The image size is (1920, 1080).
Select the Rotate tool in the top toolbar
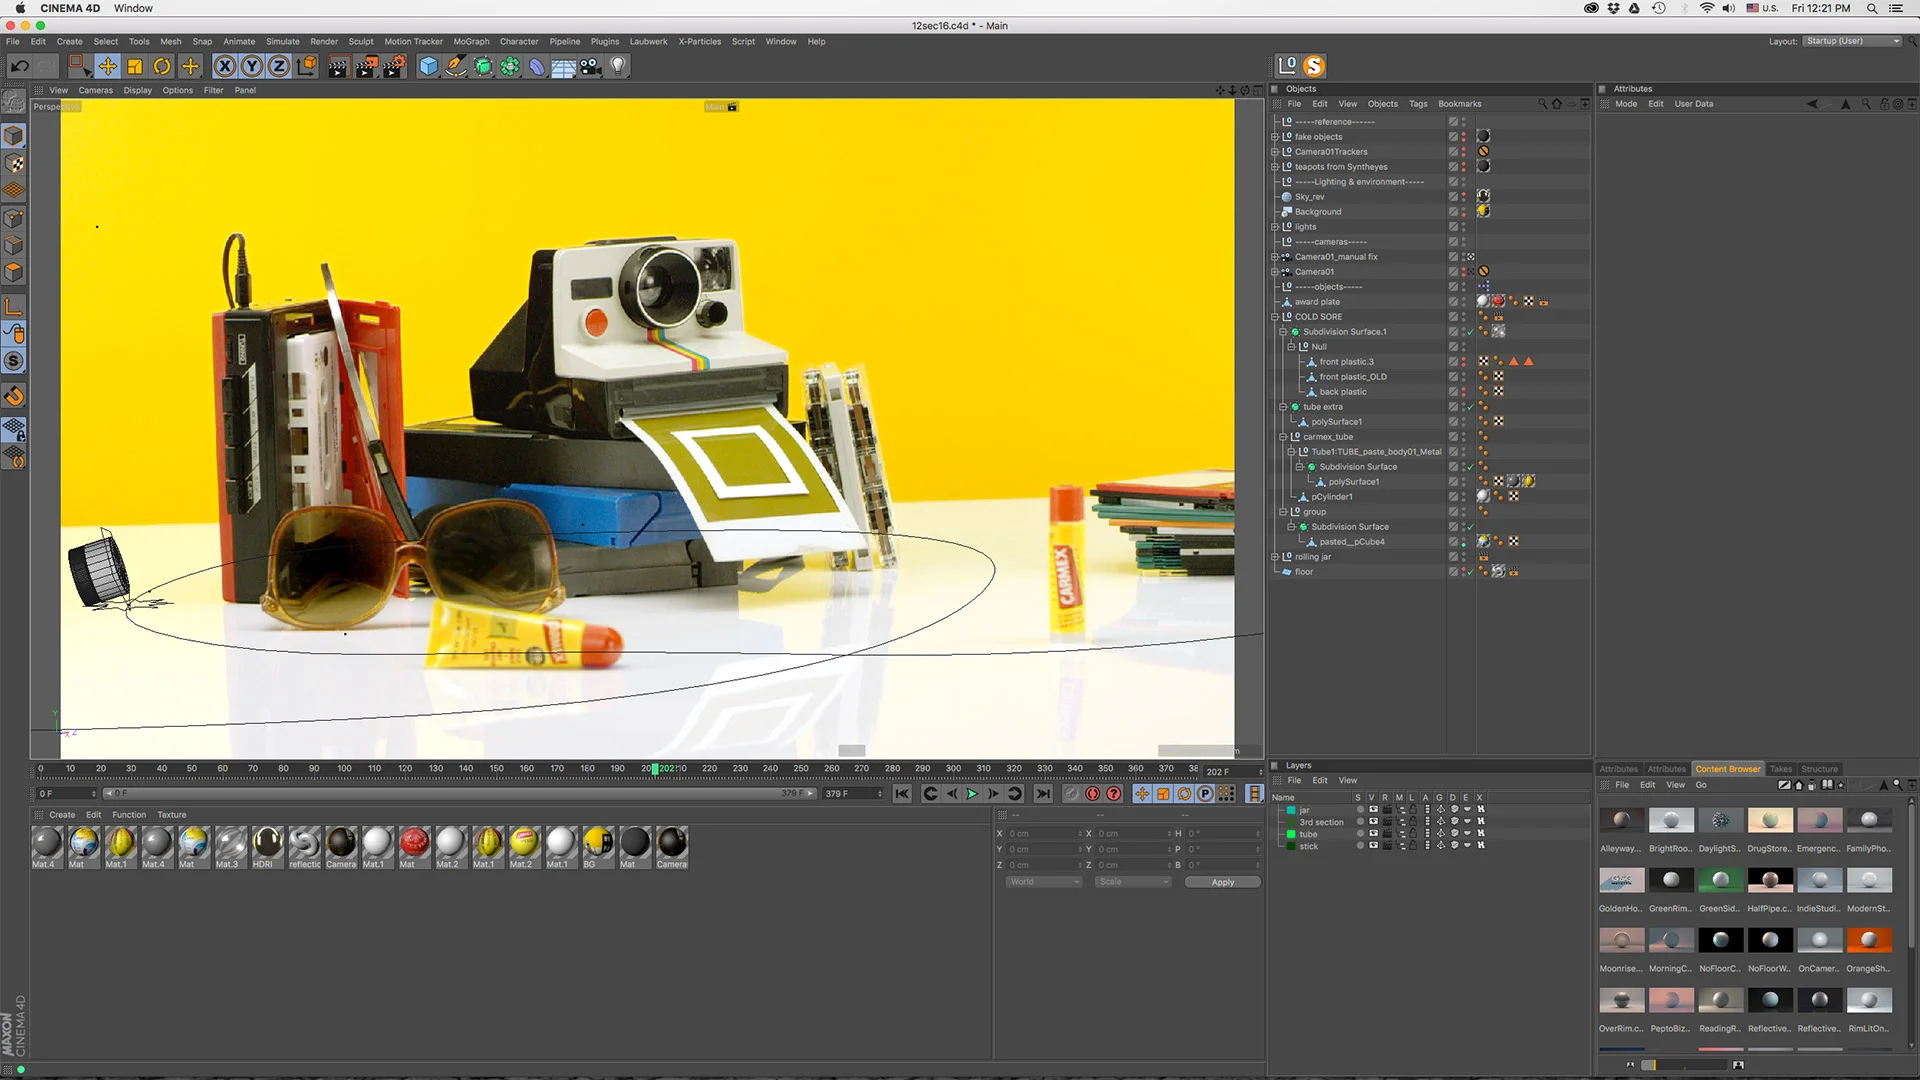point(162,66)
